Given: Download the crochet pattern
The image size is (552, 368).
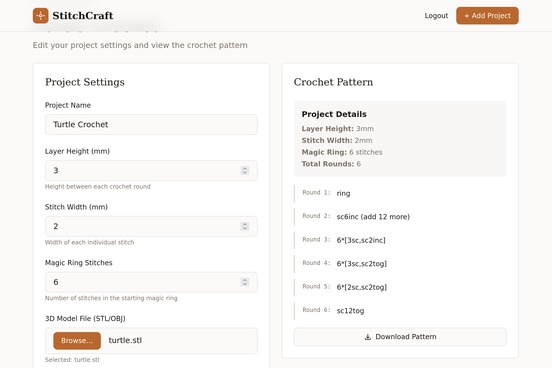Looking at the screenshot, I should point(400,337).
